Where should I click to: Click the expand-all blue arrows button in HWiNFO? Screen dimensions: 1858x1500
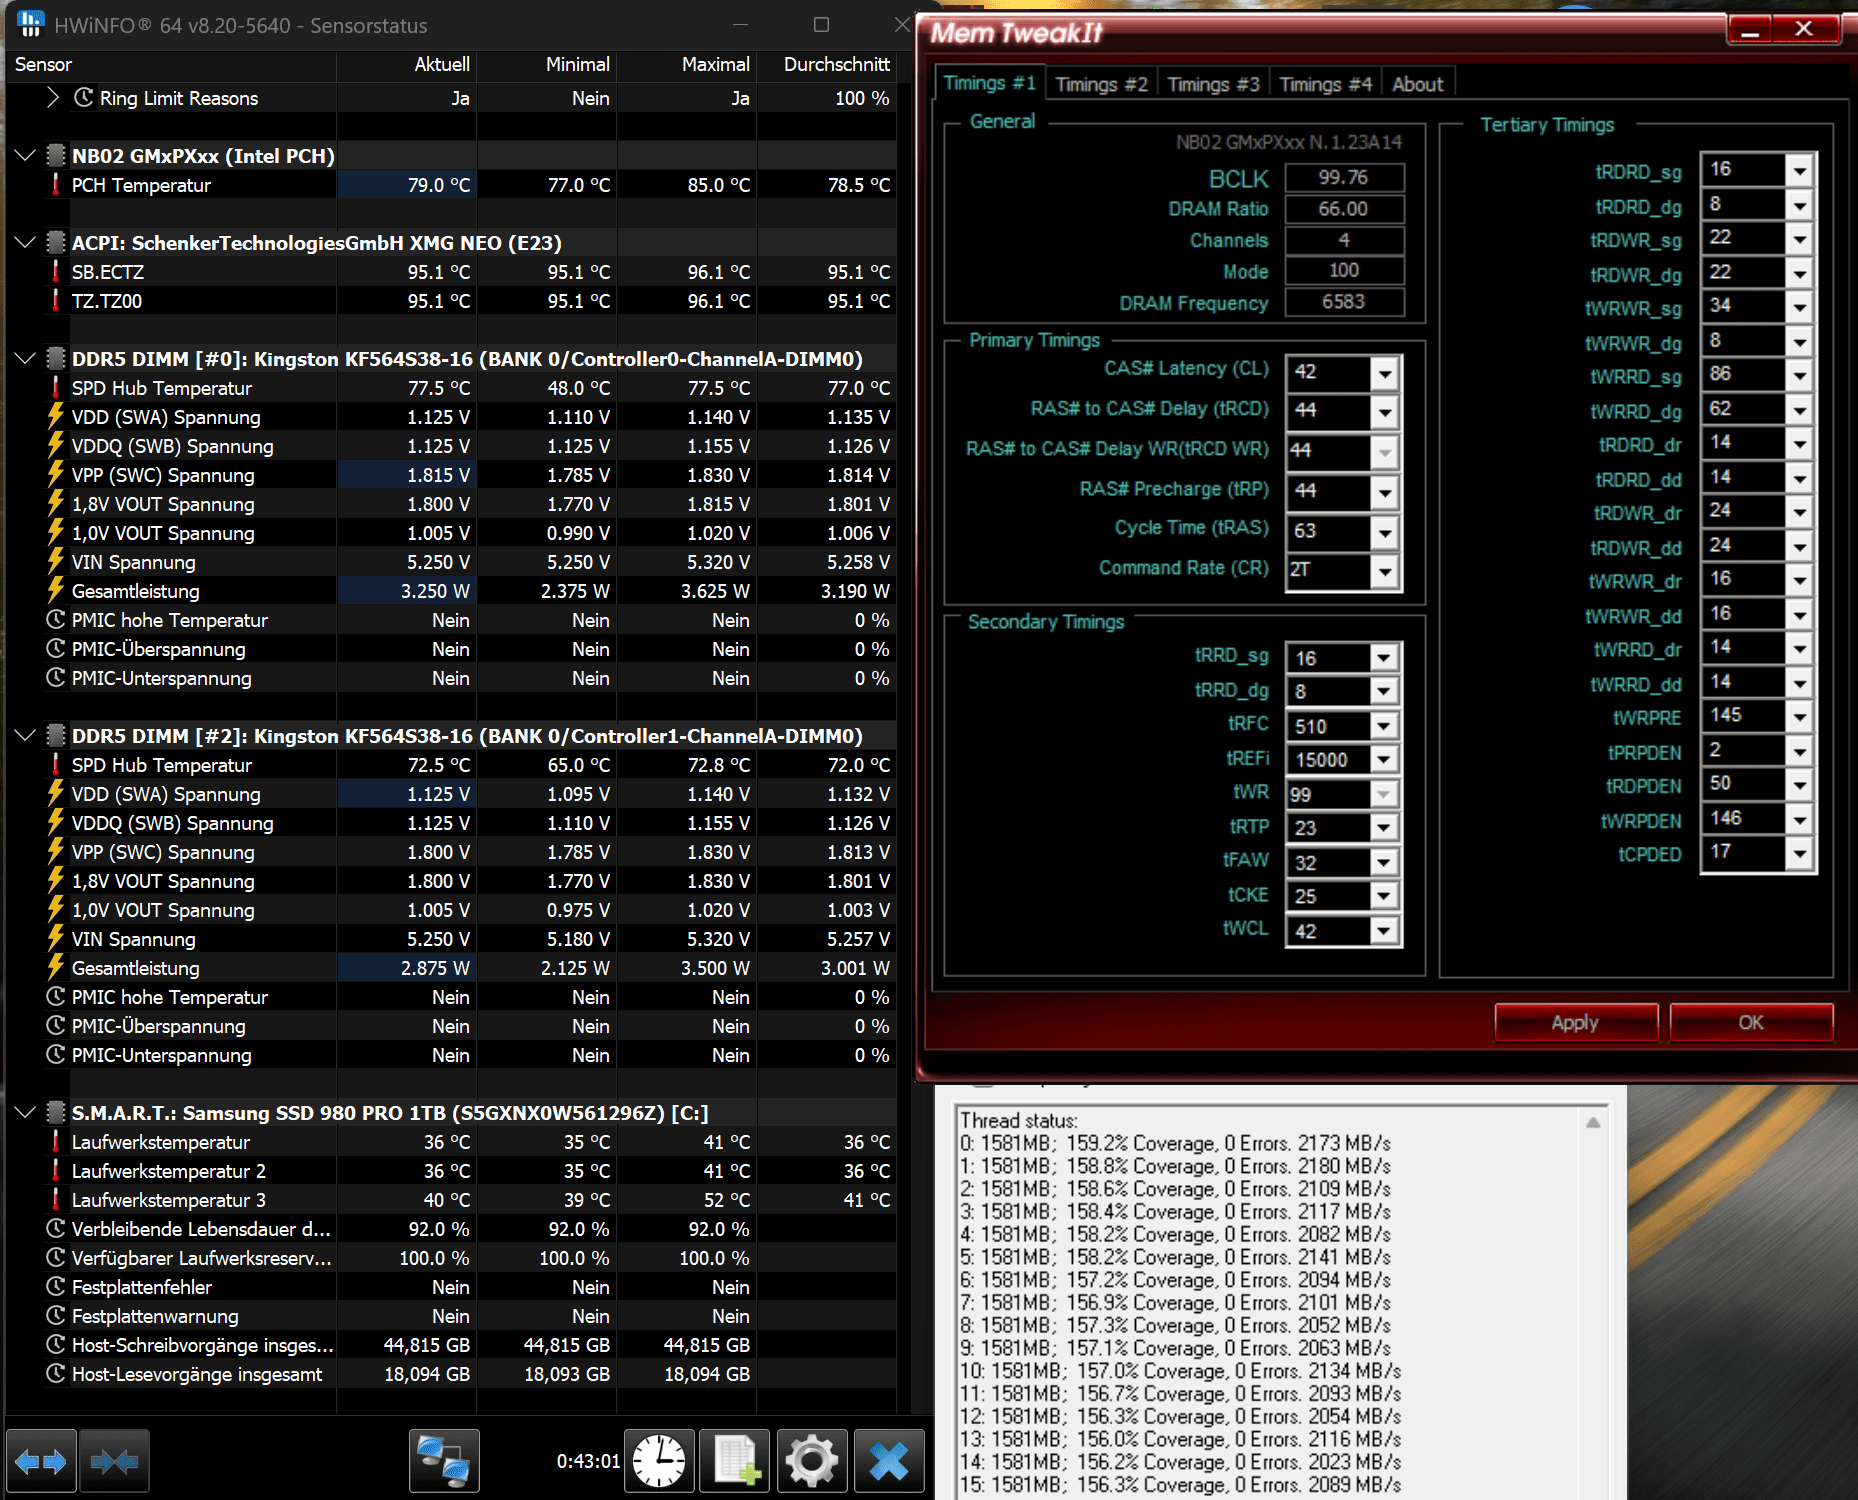pyautogui.click(x=41, y=1461)
